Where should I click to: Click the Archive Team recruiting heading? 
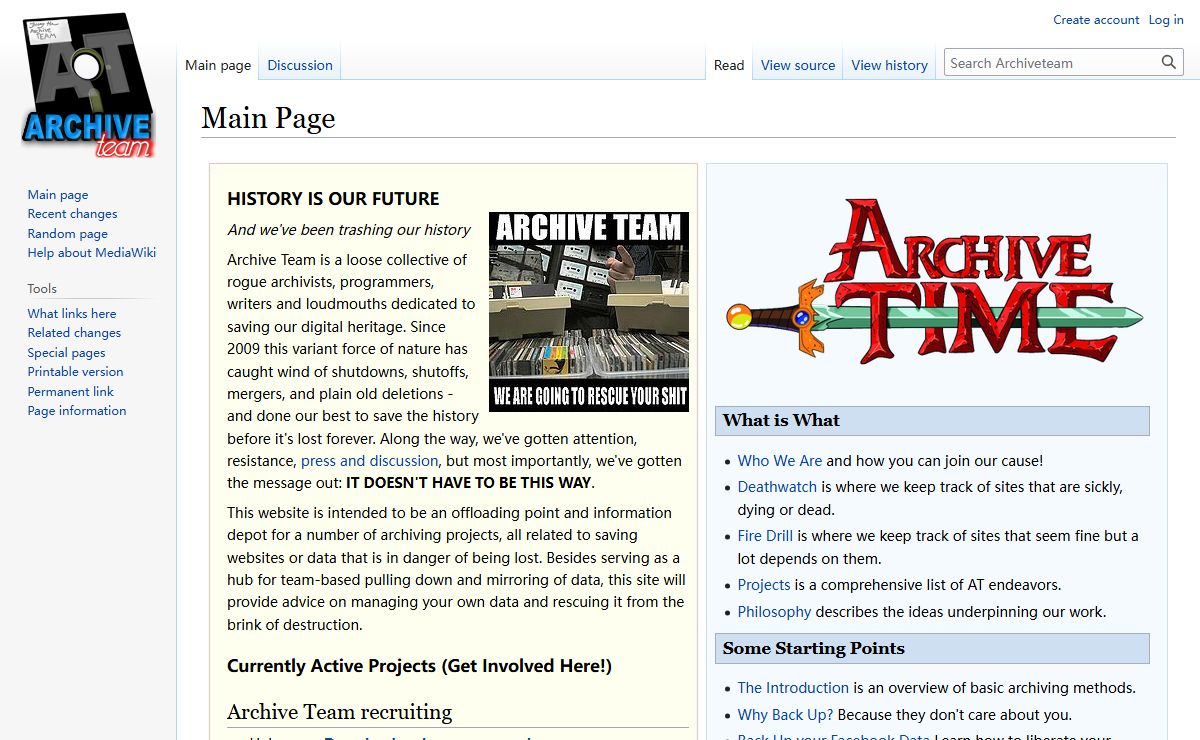pyautogui.click(x=339, y=712)
